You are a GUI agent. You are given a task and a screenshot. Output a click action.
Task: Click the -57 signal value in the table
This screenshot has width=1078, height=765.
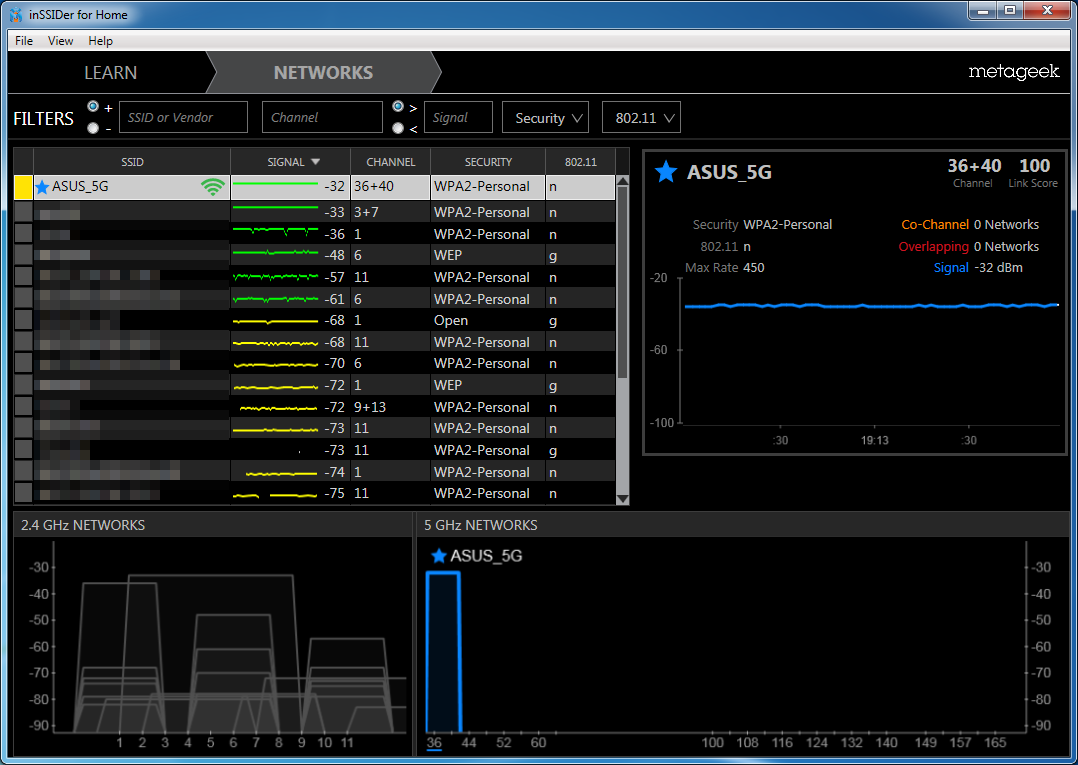335,278
